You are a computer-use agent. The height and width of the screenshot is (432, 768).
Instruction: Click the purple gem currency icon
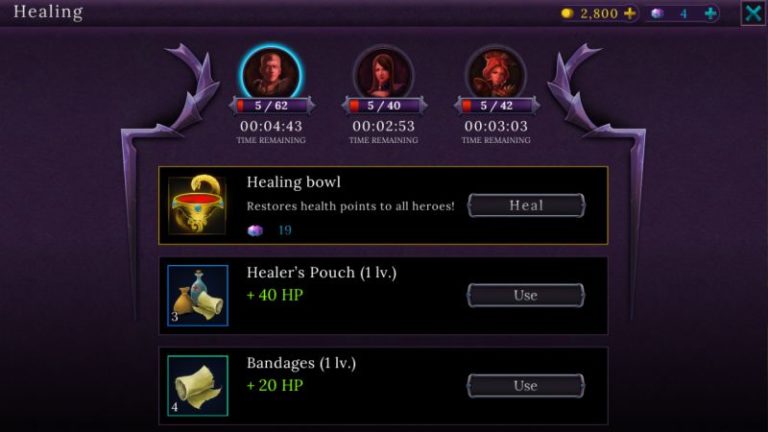coord(657,13)
